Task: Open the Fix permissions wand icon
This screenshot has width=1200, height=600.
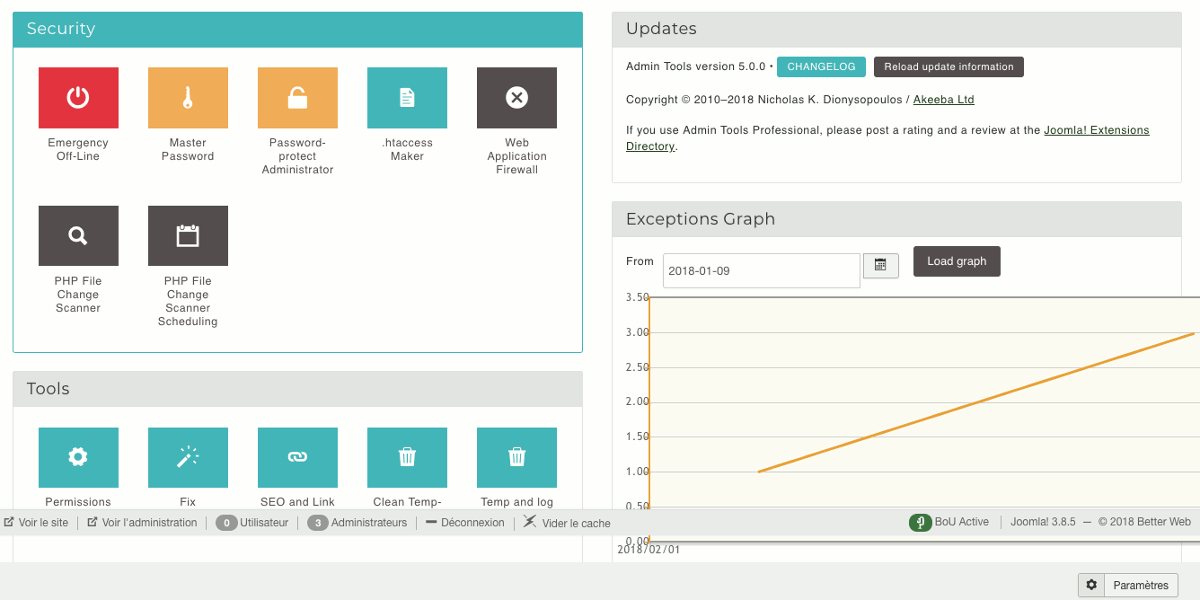Action: 188,458
